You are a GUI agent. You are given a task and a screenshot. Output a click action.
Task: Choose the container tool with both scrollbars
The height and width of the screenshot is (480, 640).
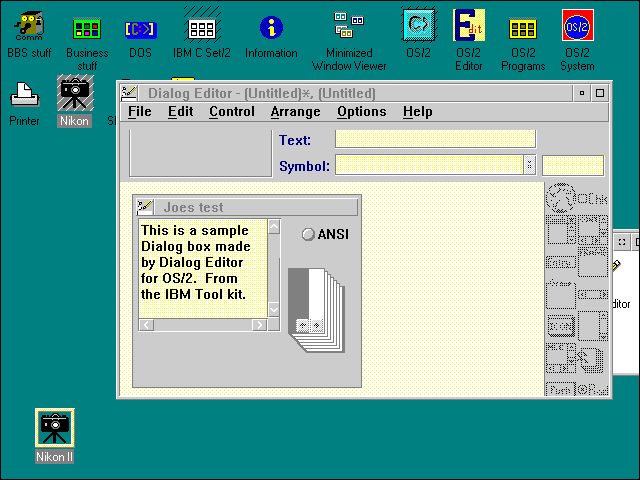pyautogui.click(x=593, y=230)
